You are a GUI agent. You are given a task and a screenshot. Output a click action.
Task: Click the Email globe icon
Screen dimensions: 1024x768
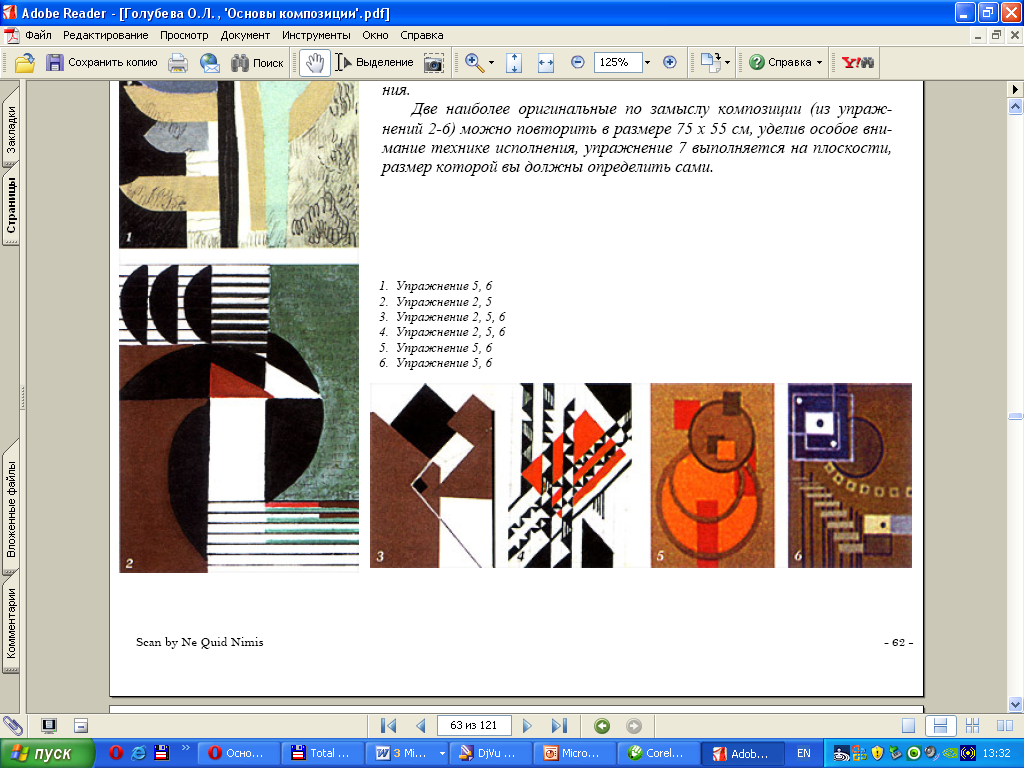tap(210, 63)
